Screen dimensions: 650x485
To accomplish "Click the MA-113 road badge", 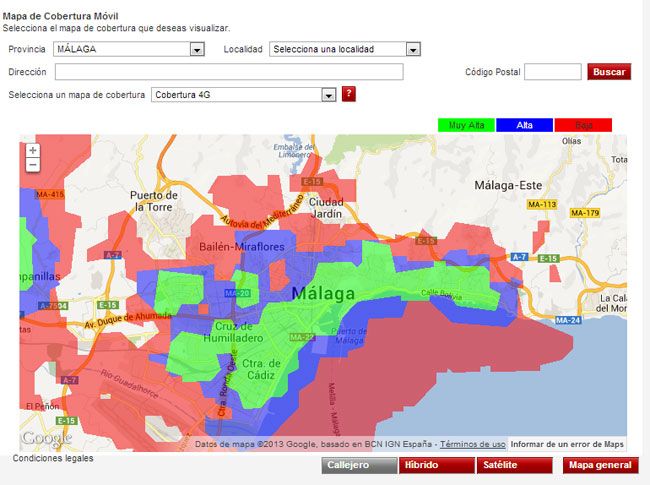I will [x=542, y=204].
